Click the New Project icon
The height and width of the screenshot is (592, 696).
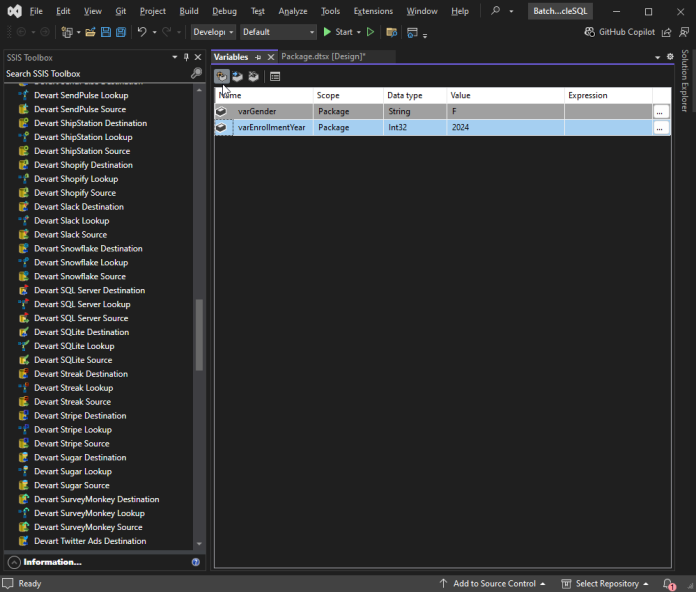pyautogui.click(x=67, y=32)
